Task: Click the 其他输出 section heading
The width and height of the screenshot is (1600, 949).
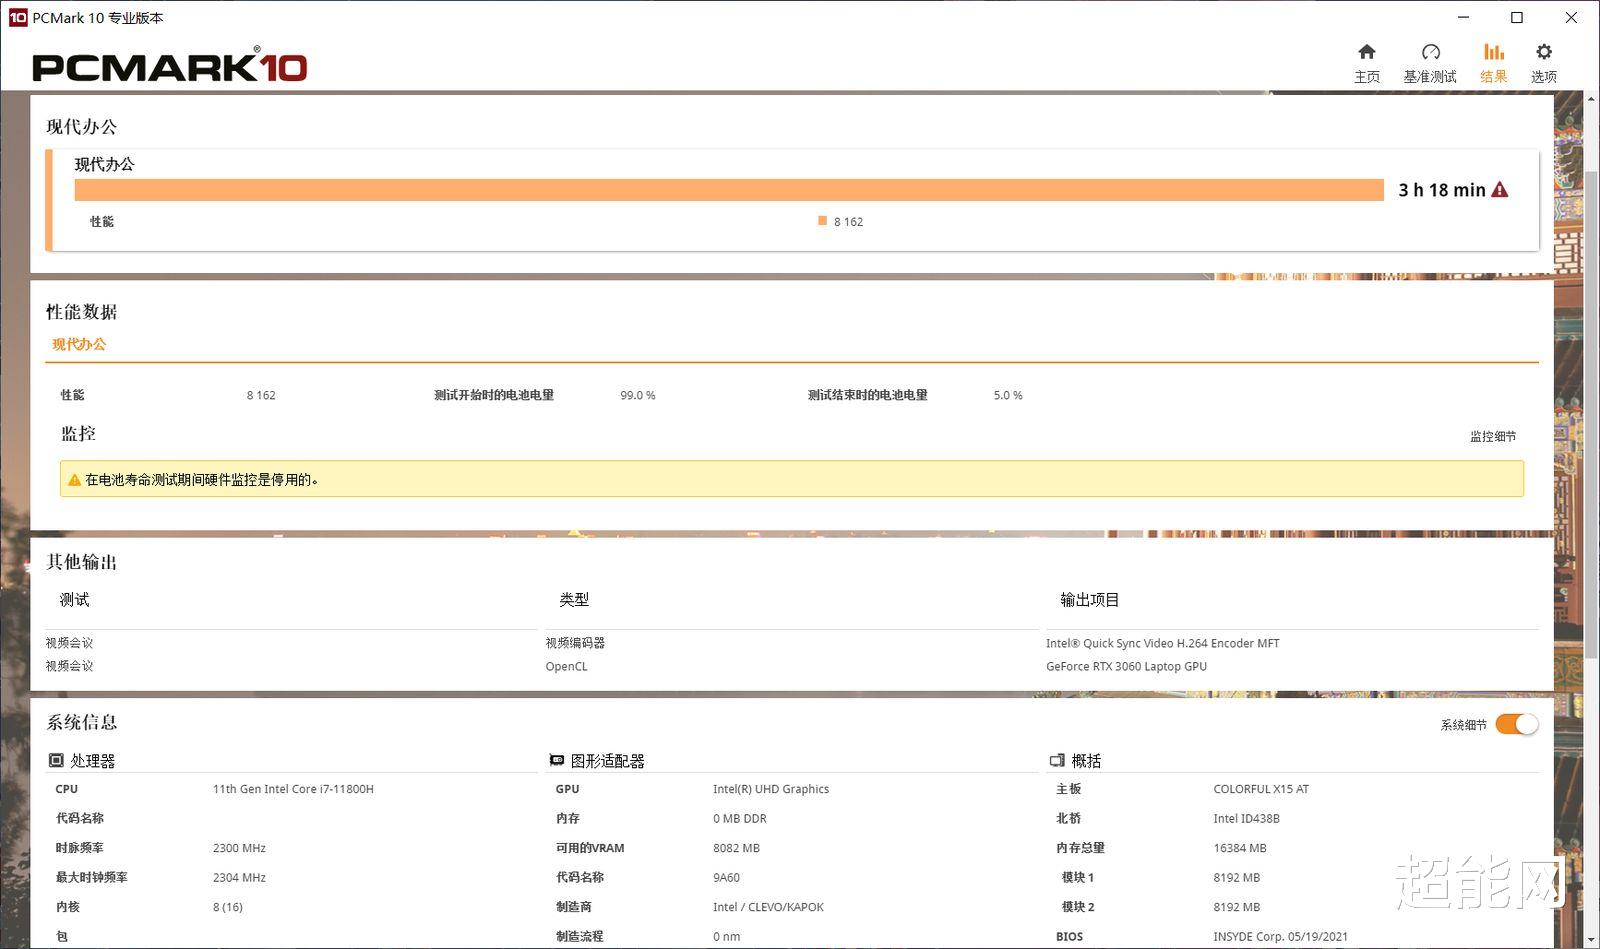Action: point(82,562)
